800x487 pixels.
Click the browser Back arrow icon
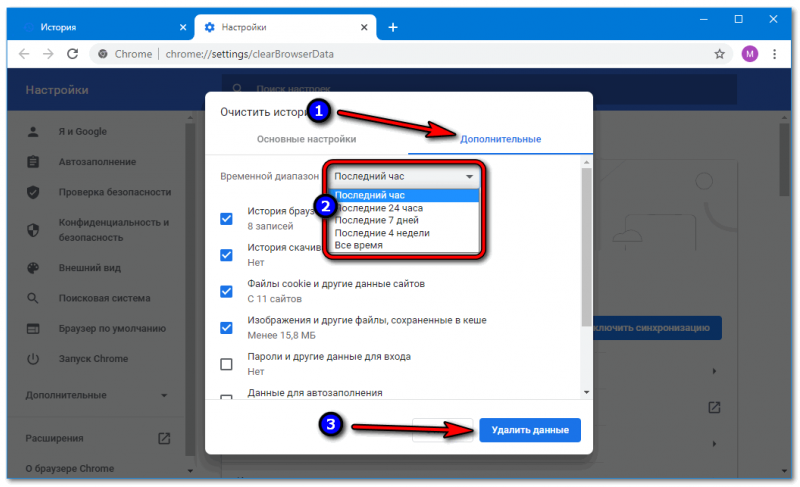pos(22,53)
